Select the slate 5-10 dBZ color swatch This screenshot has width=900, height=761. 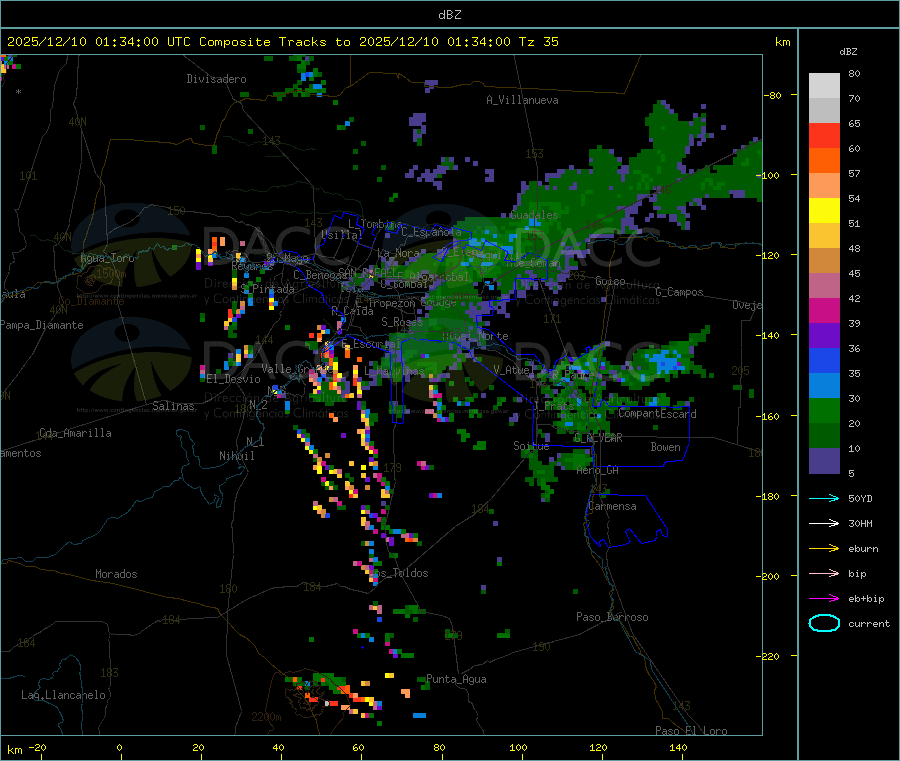coord(824,461)
